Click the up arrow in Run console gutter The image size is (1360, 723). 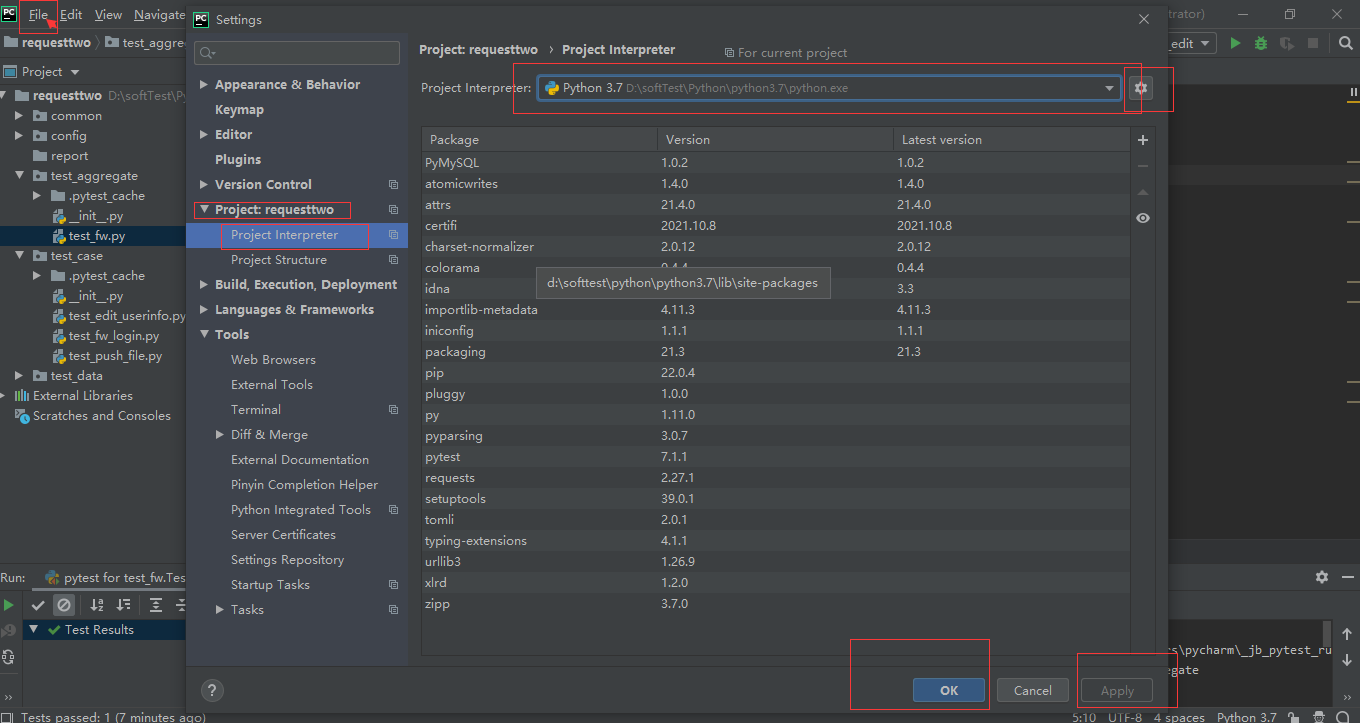(x=1347, y=634)
